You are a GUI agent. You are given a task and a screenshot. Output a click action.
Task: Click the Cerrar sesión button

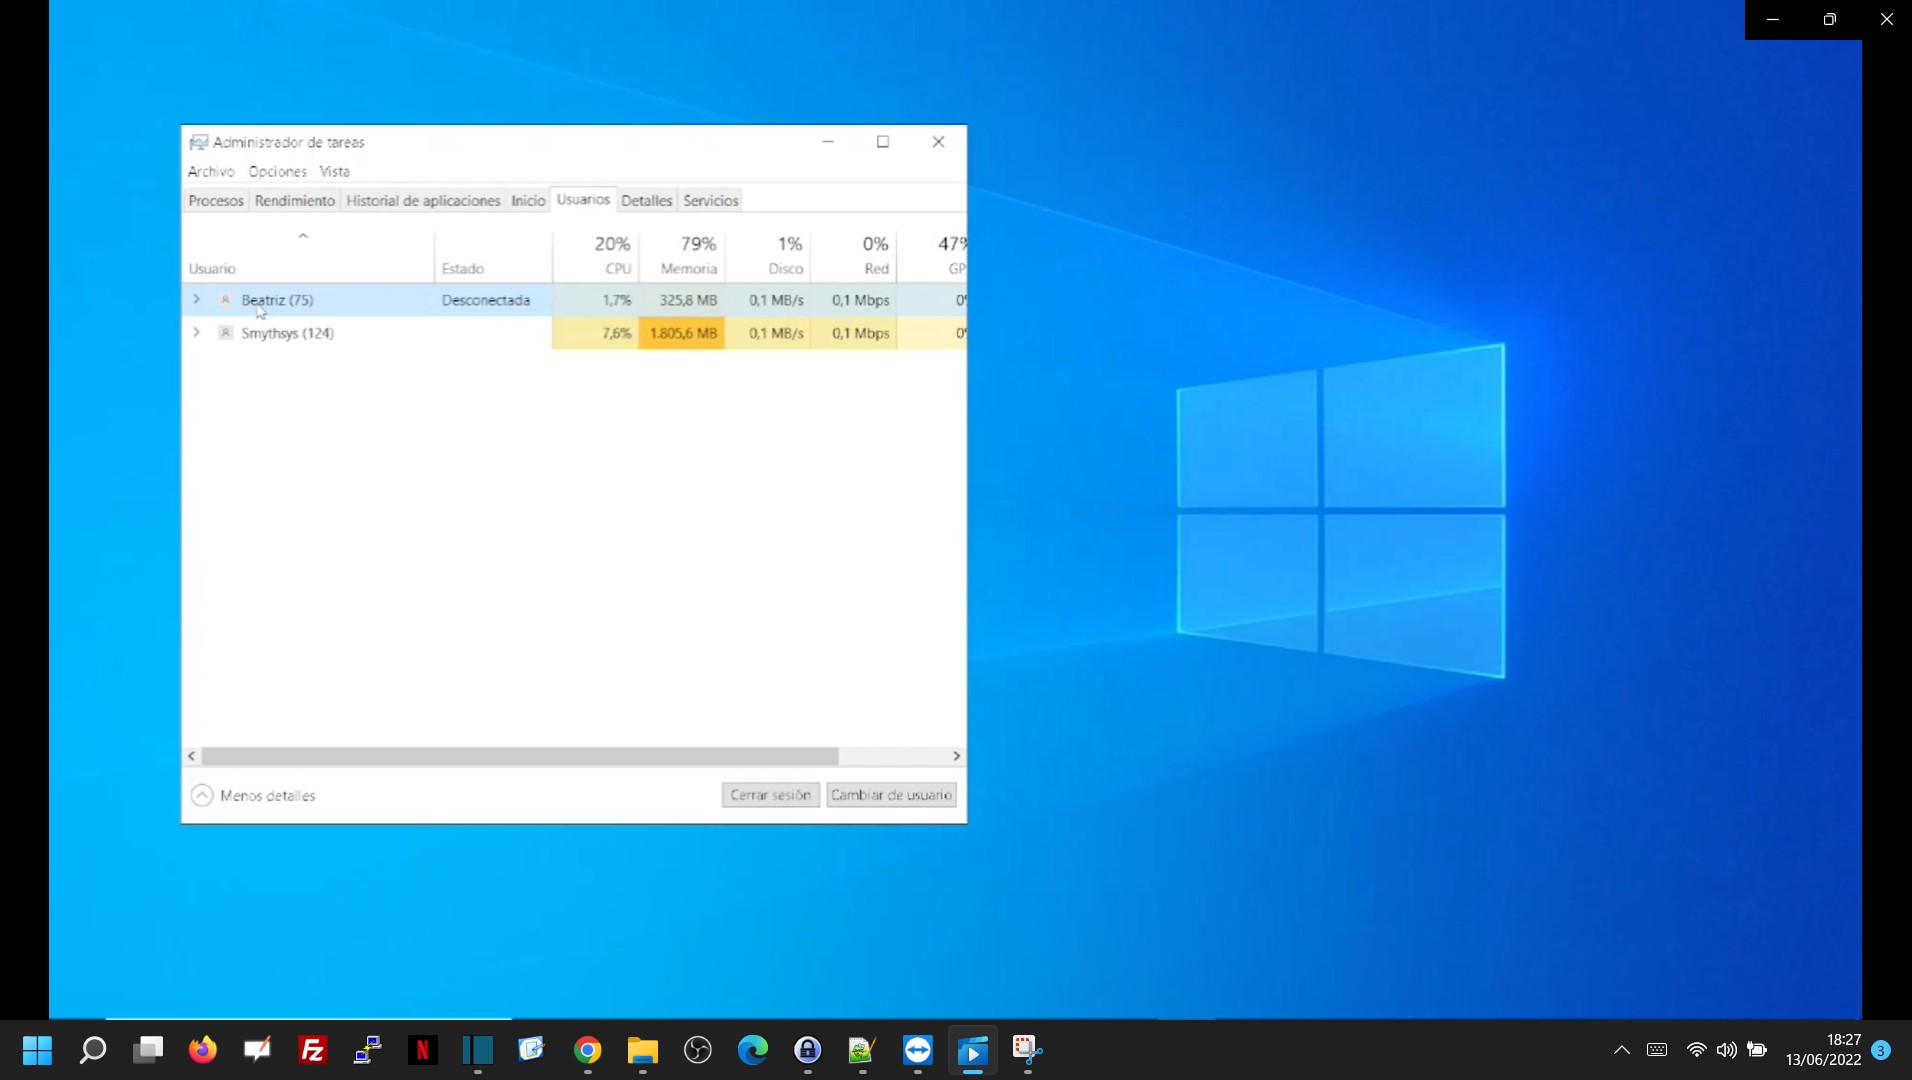tap(770, 795)
